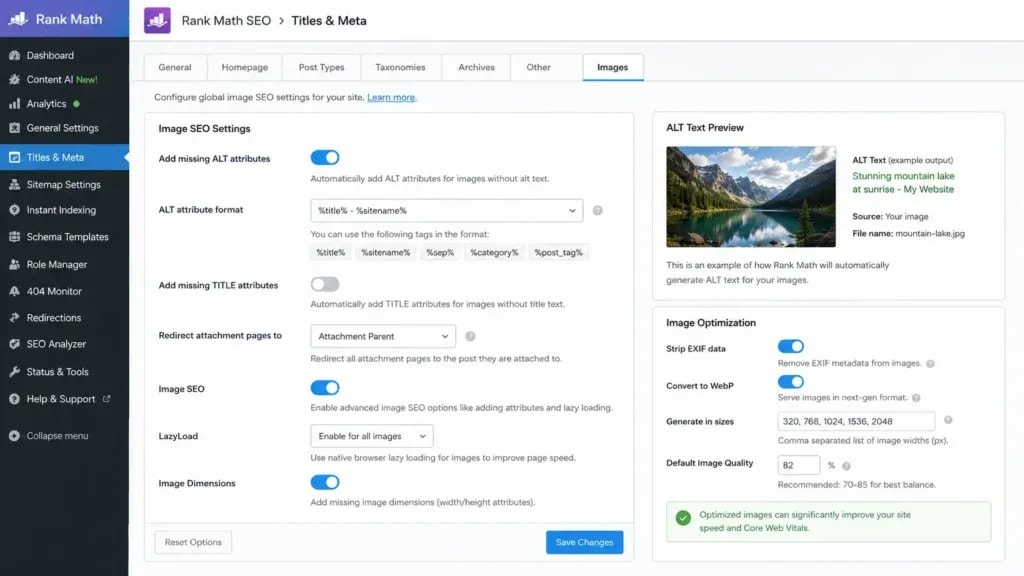This screenshot has height=576, width=1024.
Task: Insert the %category% tag
Action: (x=494, y=253)
